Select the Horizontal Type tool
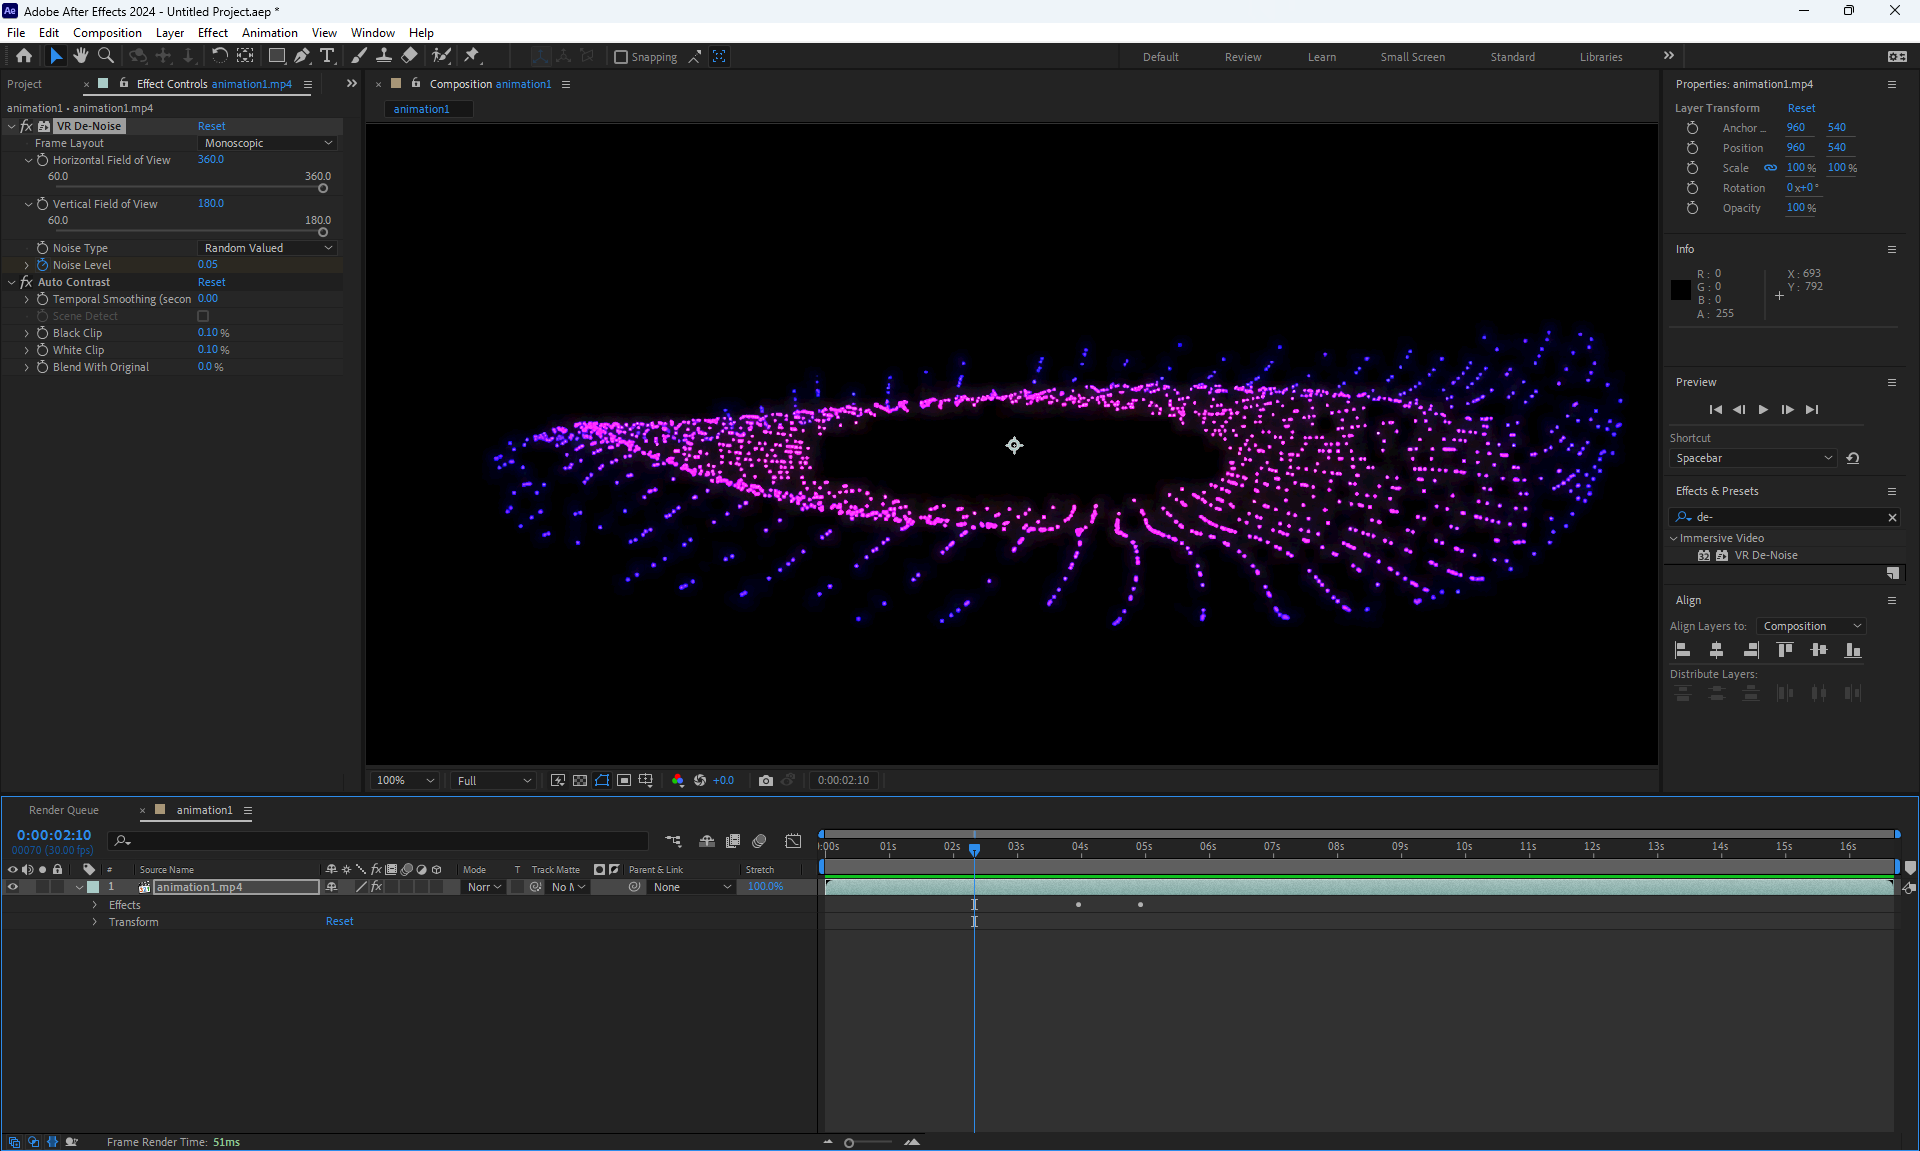 [x=327, y=56]
